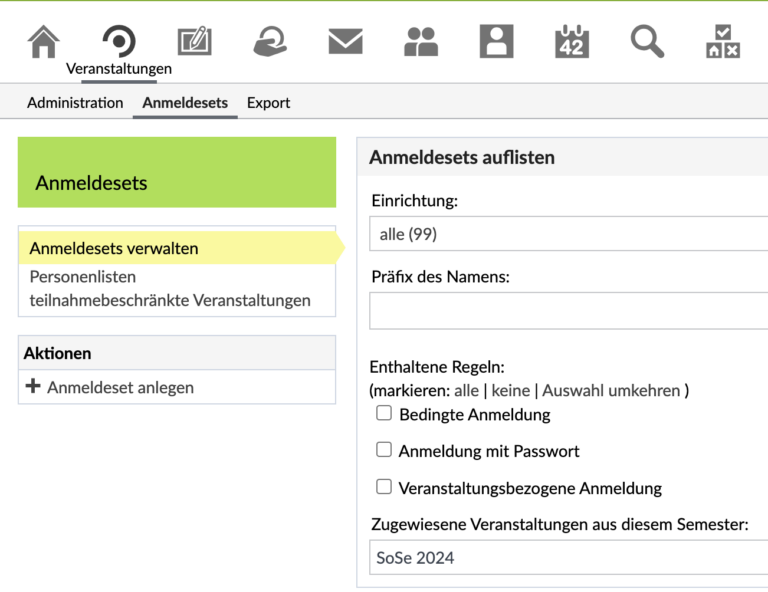This screenshot has height=592, width=768.
Task: Click the 'keine' link to unmark rules
Action: [511, 390]
